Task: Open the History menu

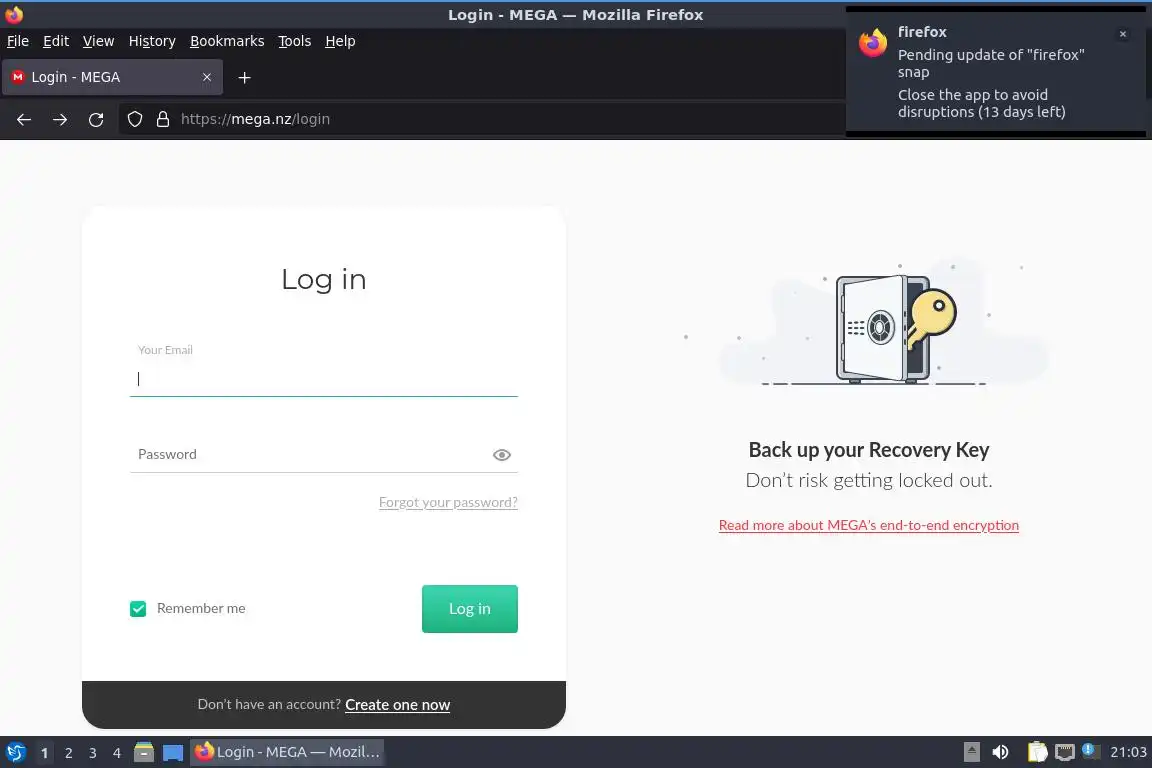Action: [x=152, y=41]
